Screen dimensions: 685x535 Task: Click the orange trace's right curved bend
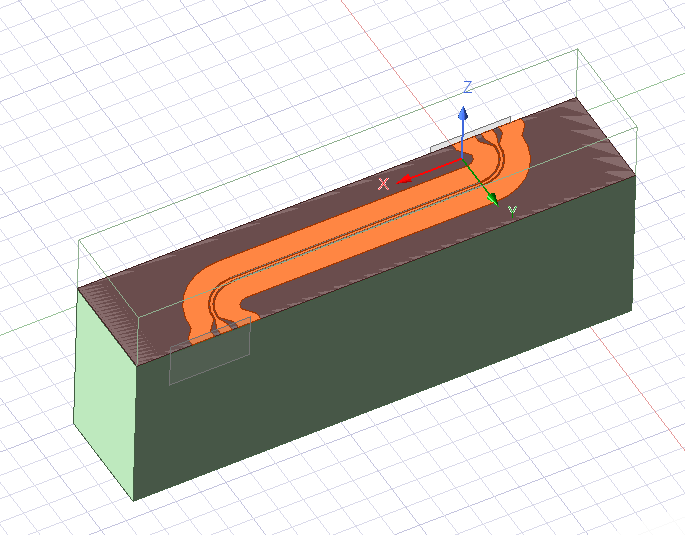pos(509,162)
